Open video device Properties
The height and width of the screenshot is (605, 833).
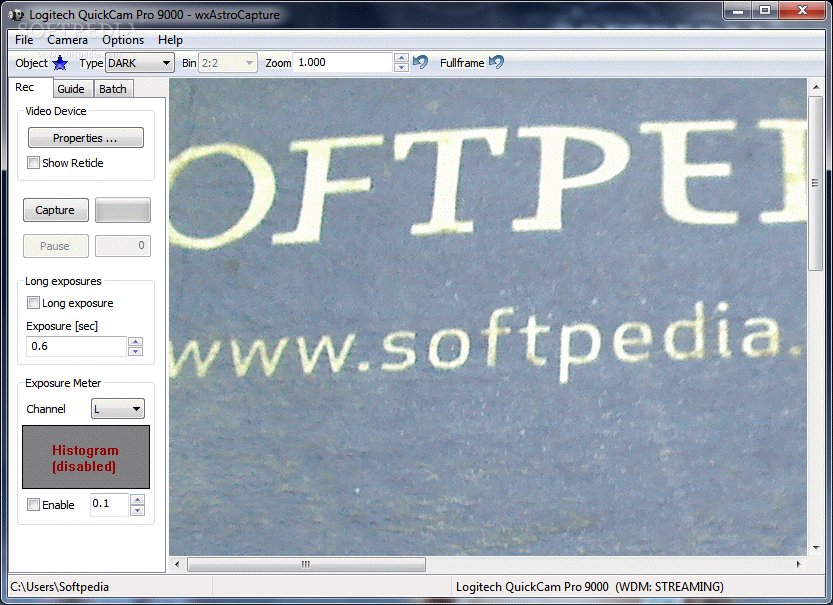pyautogui.click(x=86, y=138)
